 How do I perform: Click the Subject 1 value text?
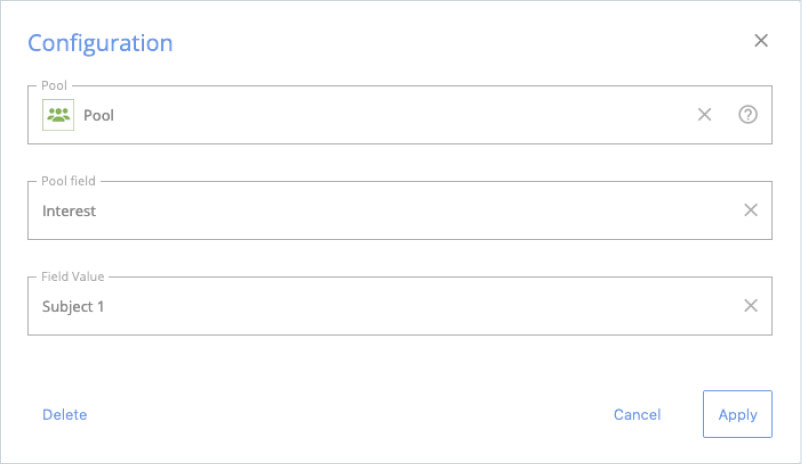(73, 306)
